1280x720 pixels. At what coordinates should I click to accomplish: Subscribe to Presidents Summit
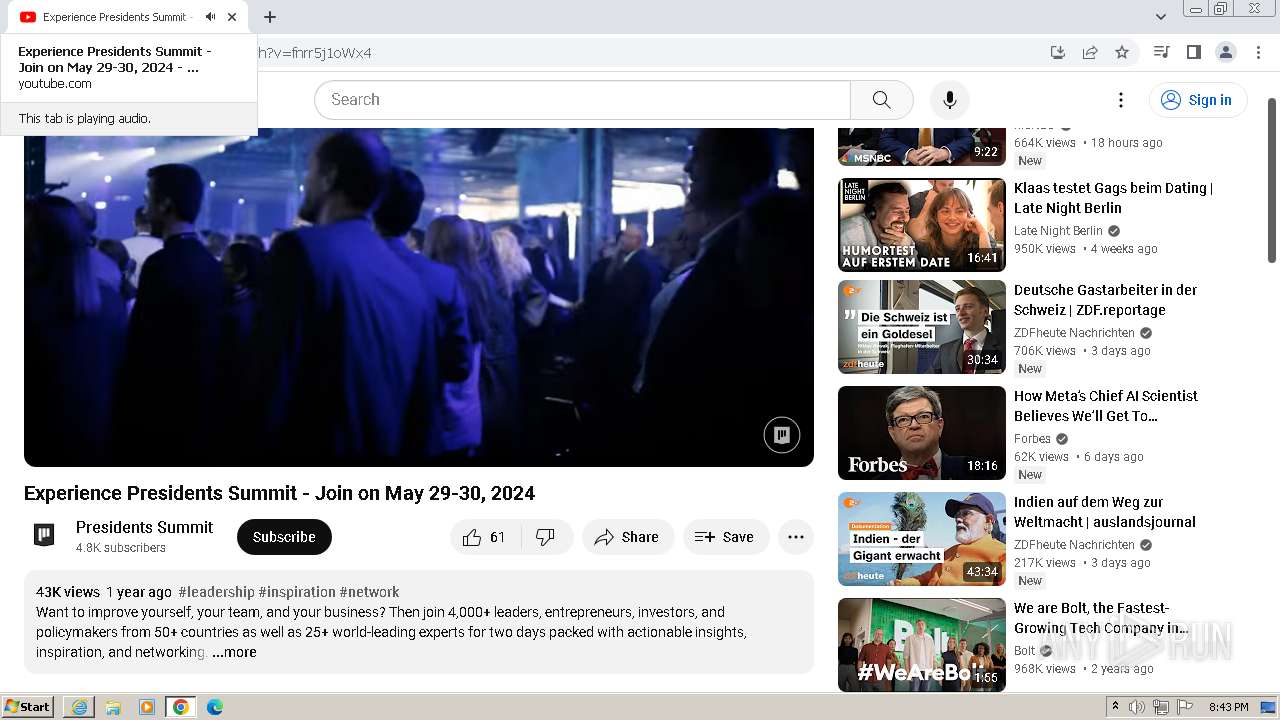click(284, 537)
